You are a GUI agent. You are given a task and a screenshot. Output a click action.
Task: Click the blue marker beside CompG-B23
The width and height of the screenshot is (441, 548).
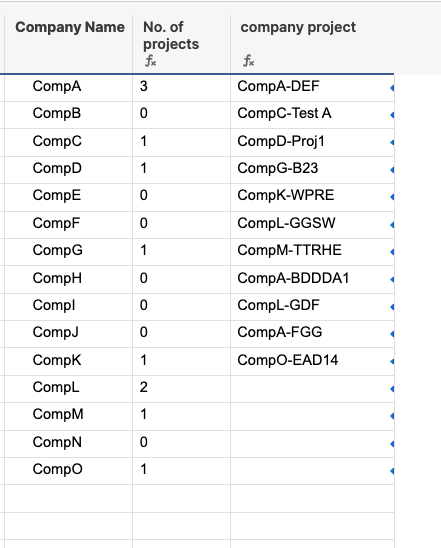392,170
